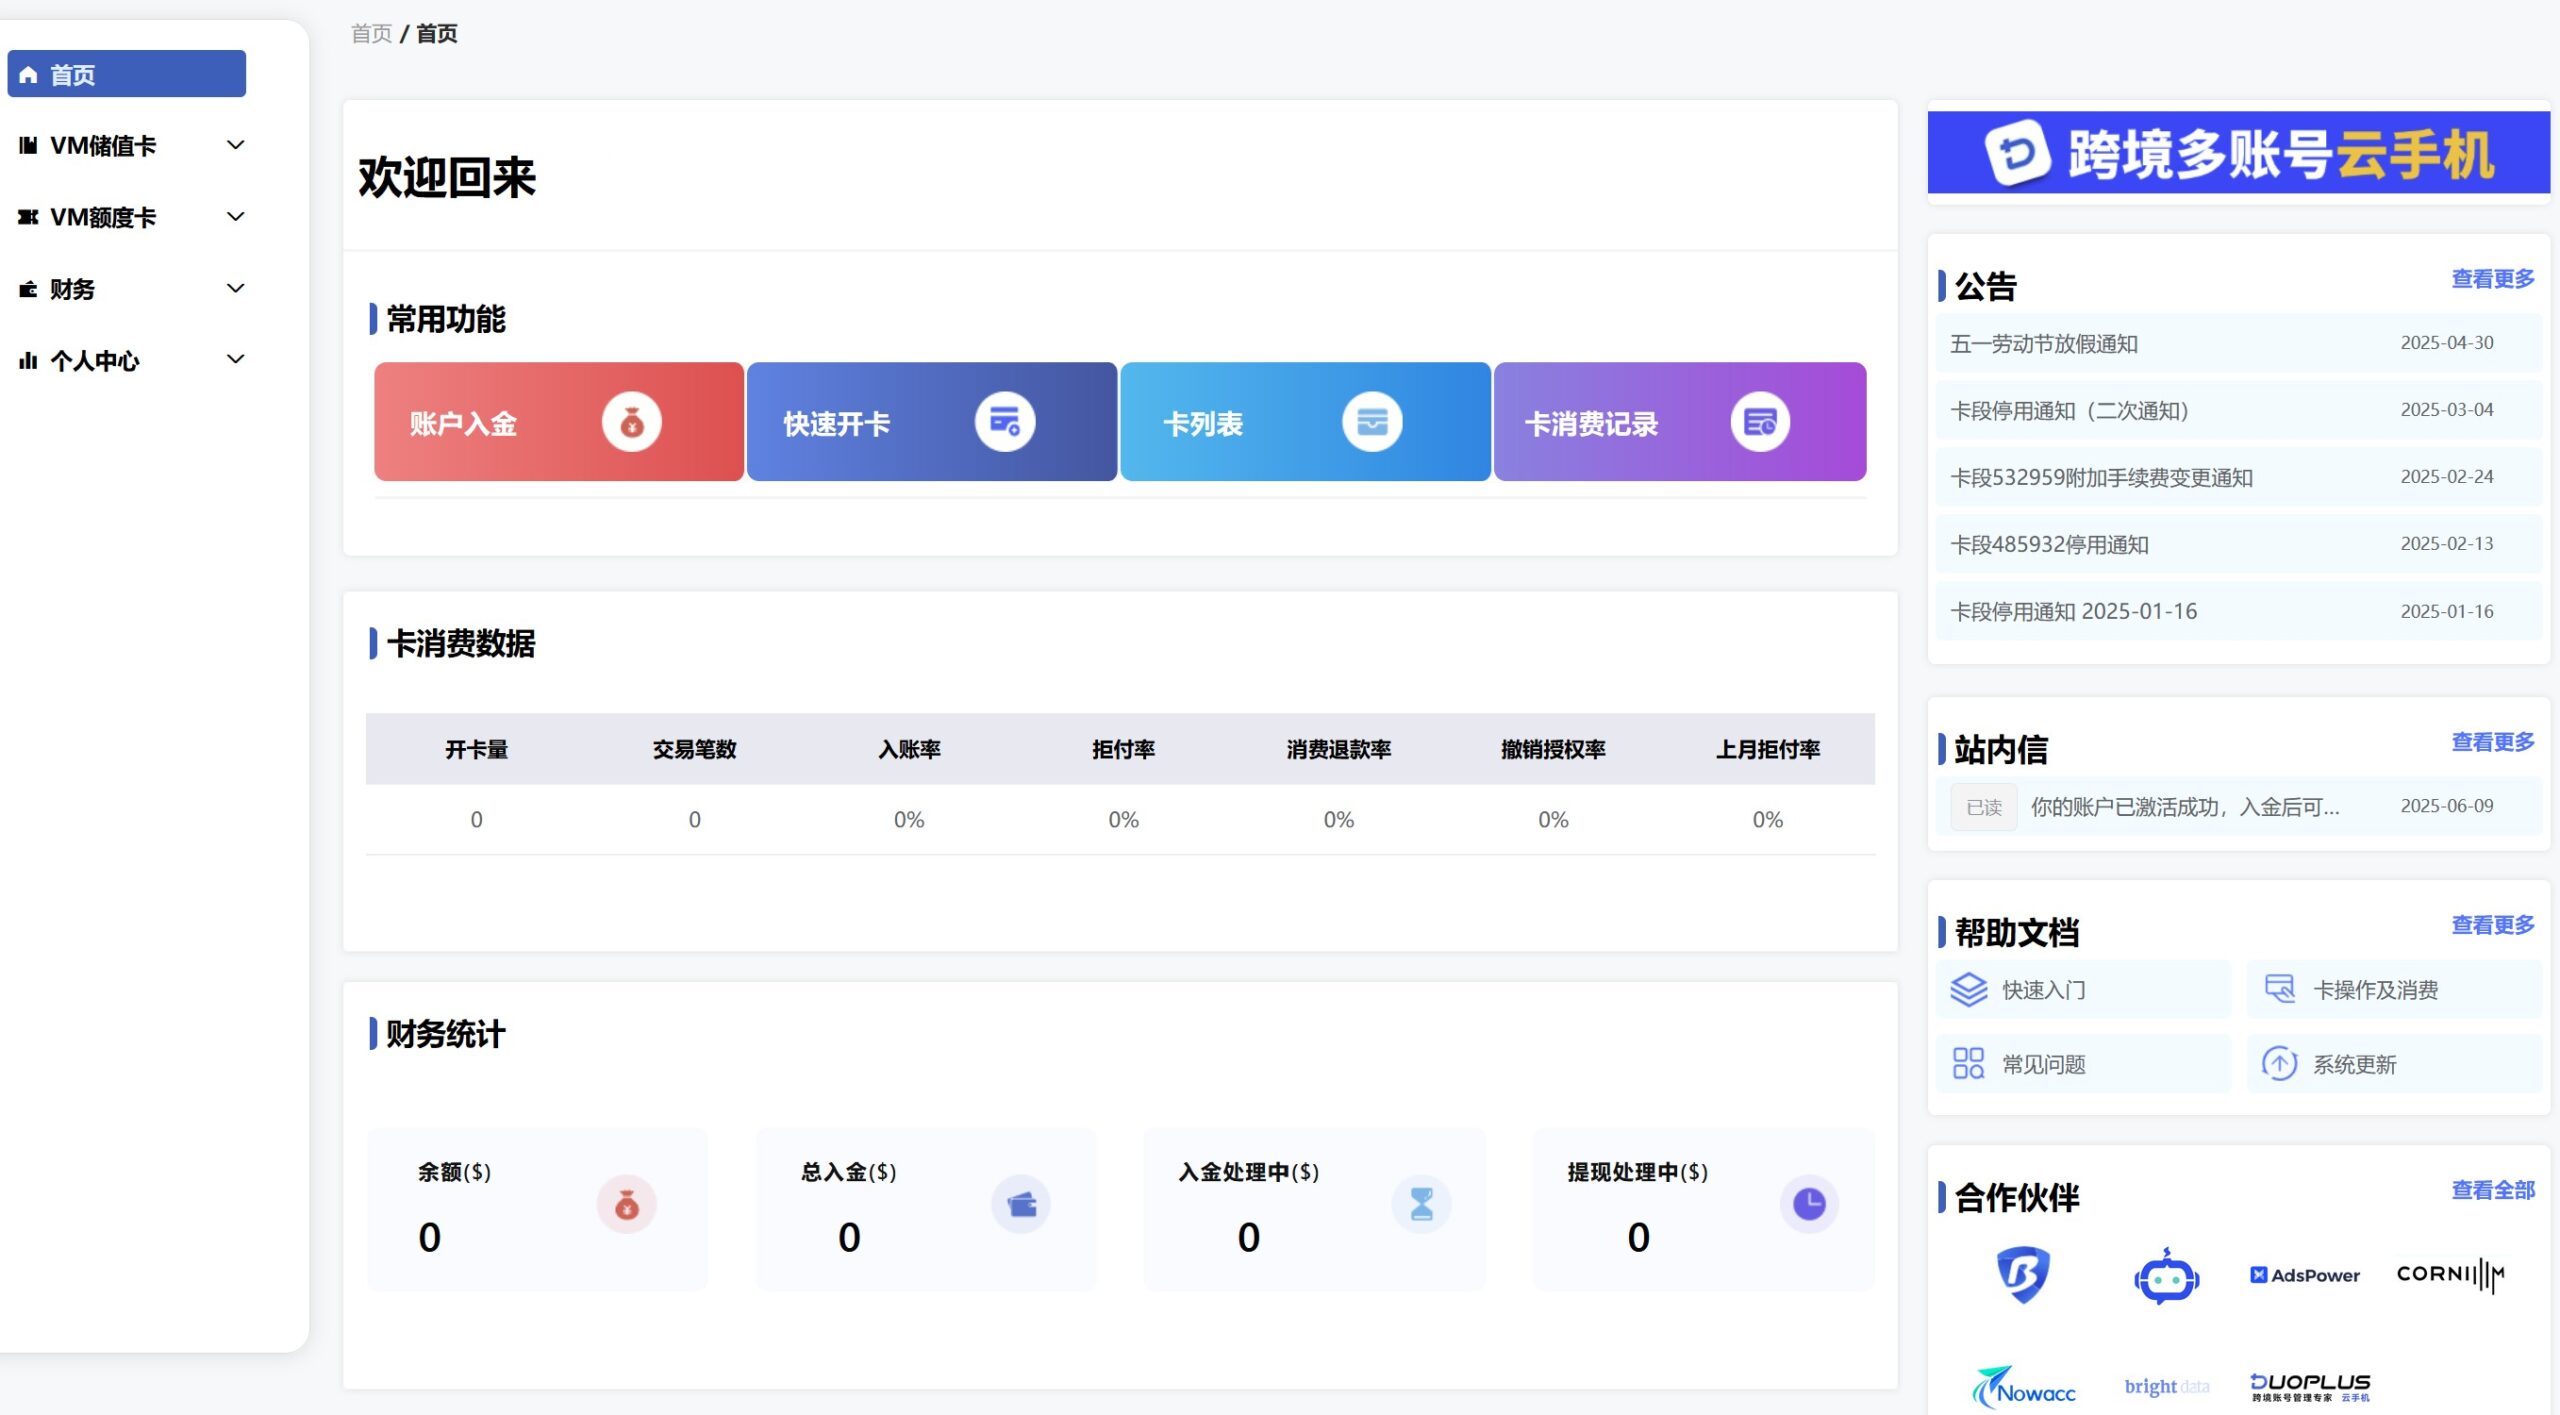Click the 余额 money bag icon

point(627,1204)
